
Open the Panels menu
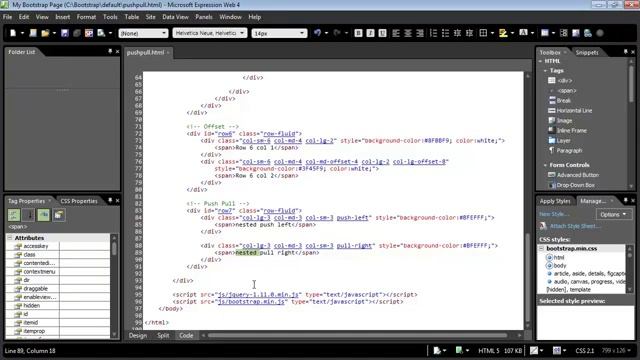click(204, 17)
